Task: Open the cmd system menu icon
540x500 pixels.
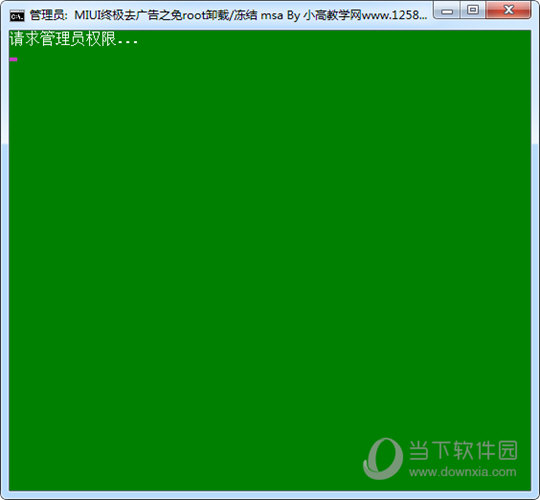Action: (x=17, y=15)
